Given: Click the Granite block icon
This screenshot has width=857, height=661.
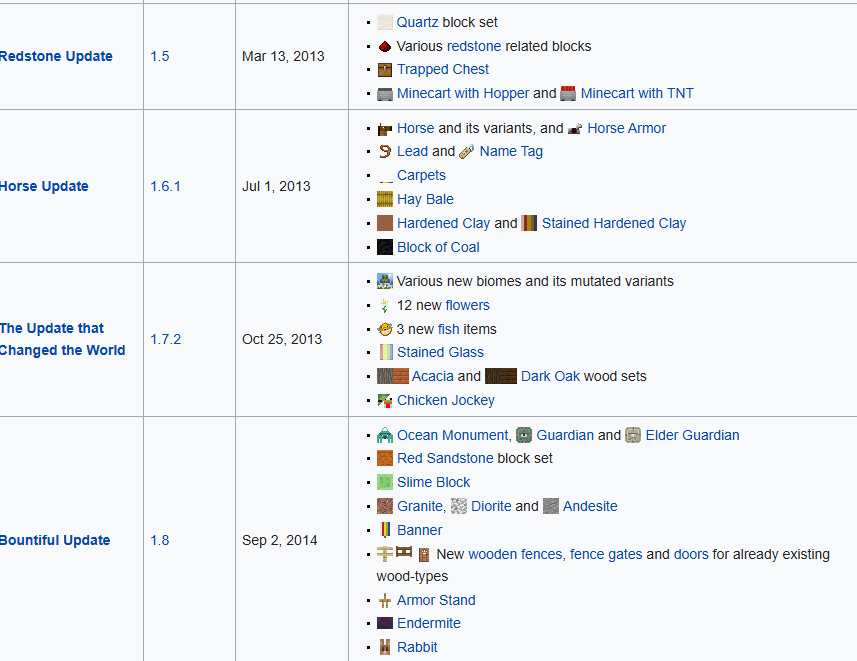Looking at the screenshot, I should 385,506.
